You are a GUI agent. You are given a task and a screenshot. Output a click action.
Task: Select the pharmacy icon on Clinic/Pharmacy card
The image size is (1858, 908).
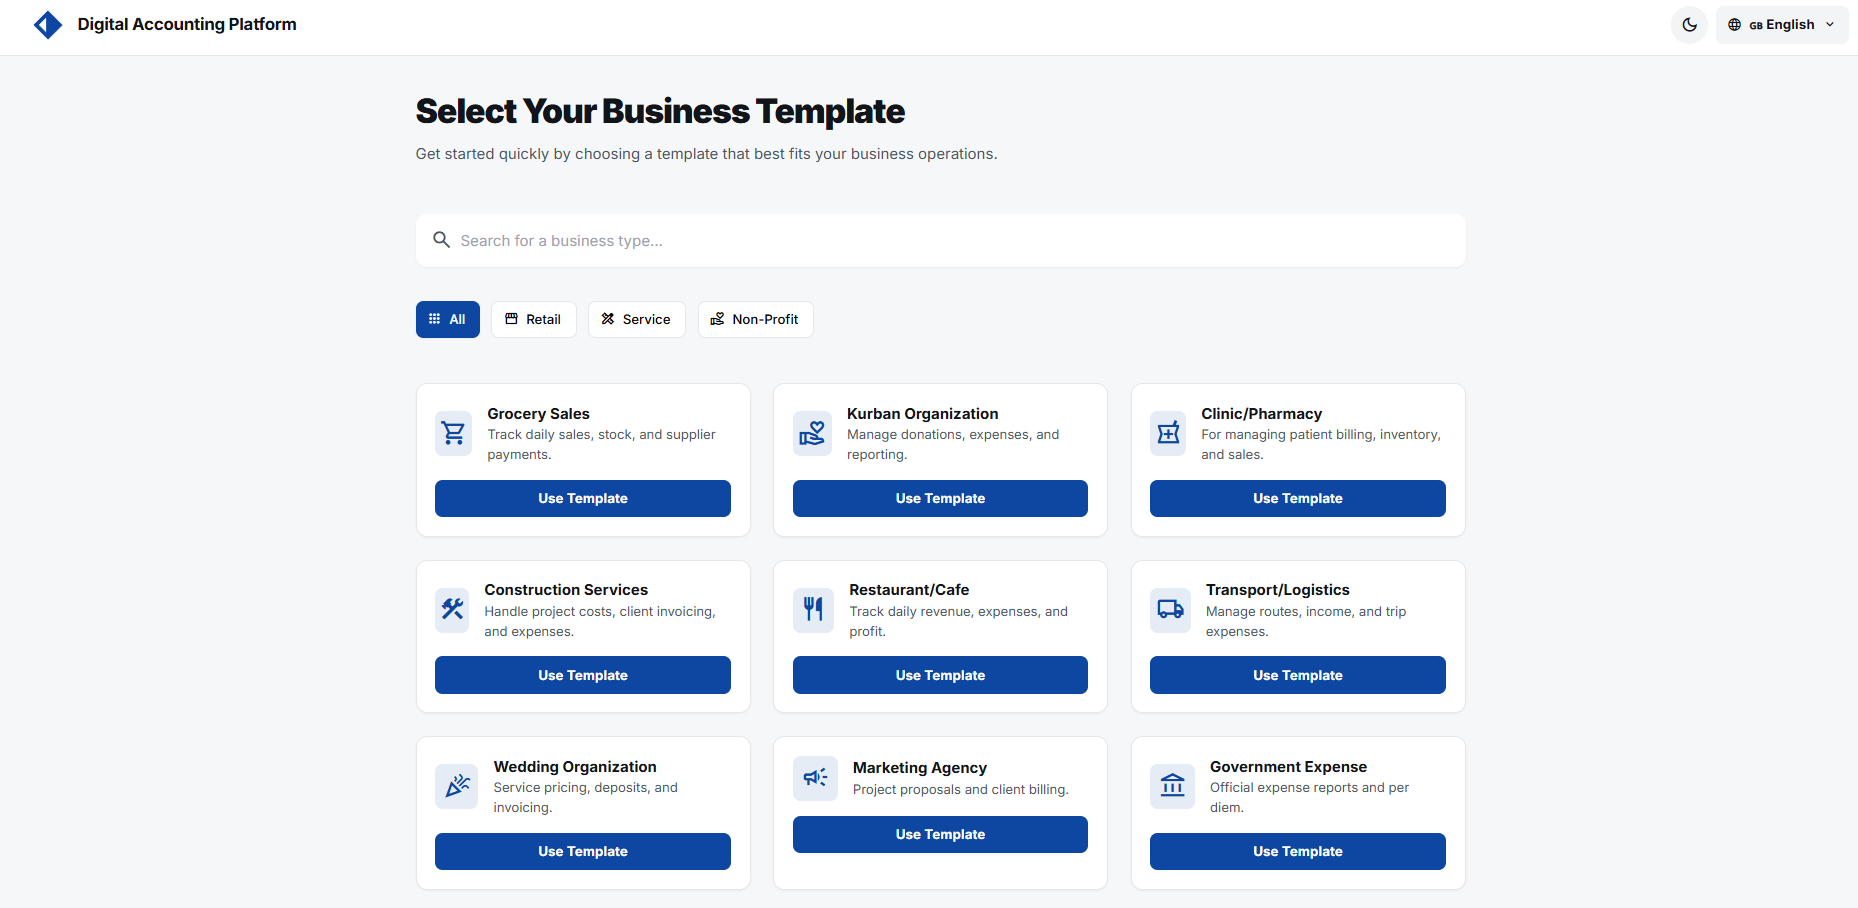coord(1168,433)
